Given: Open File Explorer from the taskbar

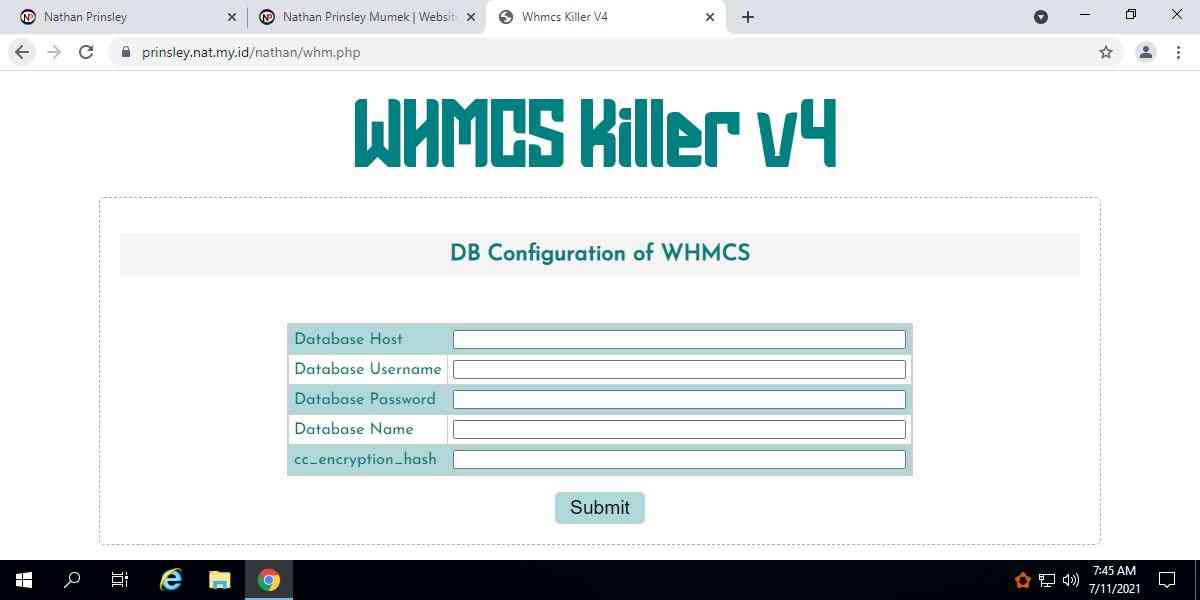Looking at the screenshot, I should [220, 580].
